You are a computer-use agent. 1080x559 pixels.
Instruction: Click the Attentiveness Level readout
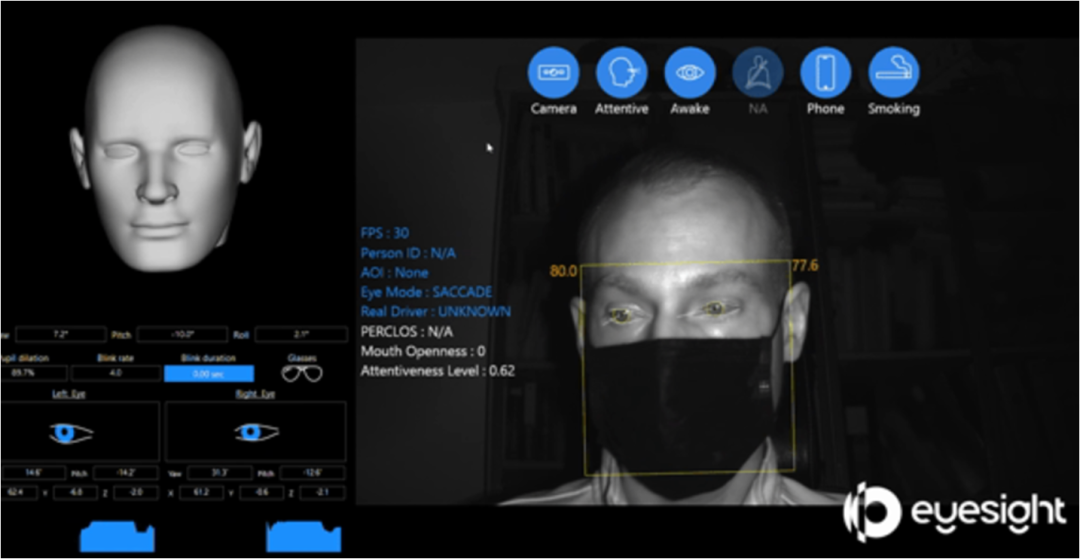tap(437, 371)
